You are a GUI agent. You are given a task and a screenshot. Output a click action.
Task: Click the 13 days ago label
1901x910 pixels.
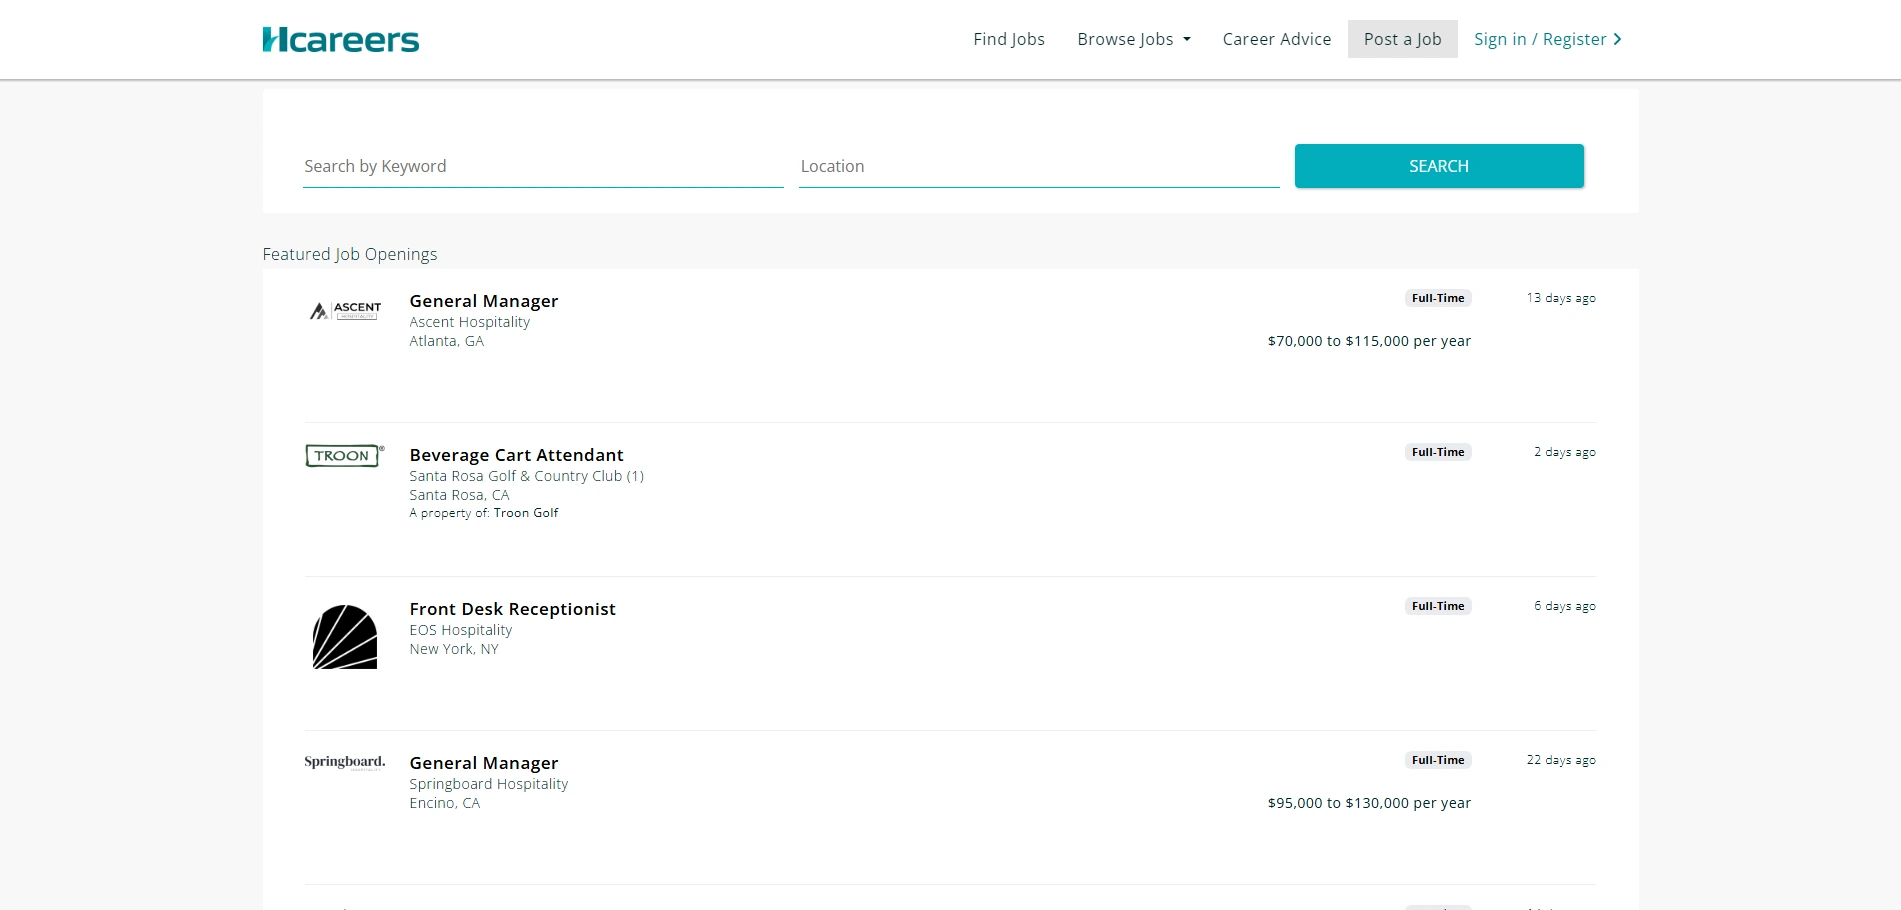(x=1561, y=298)
